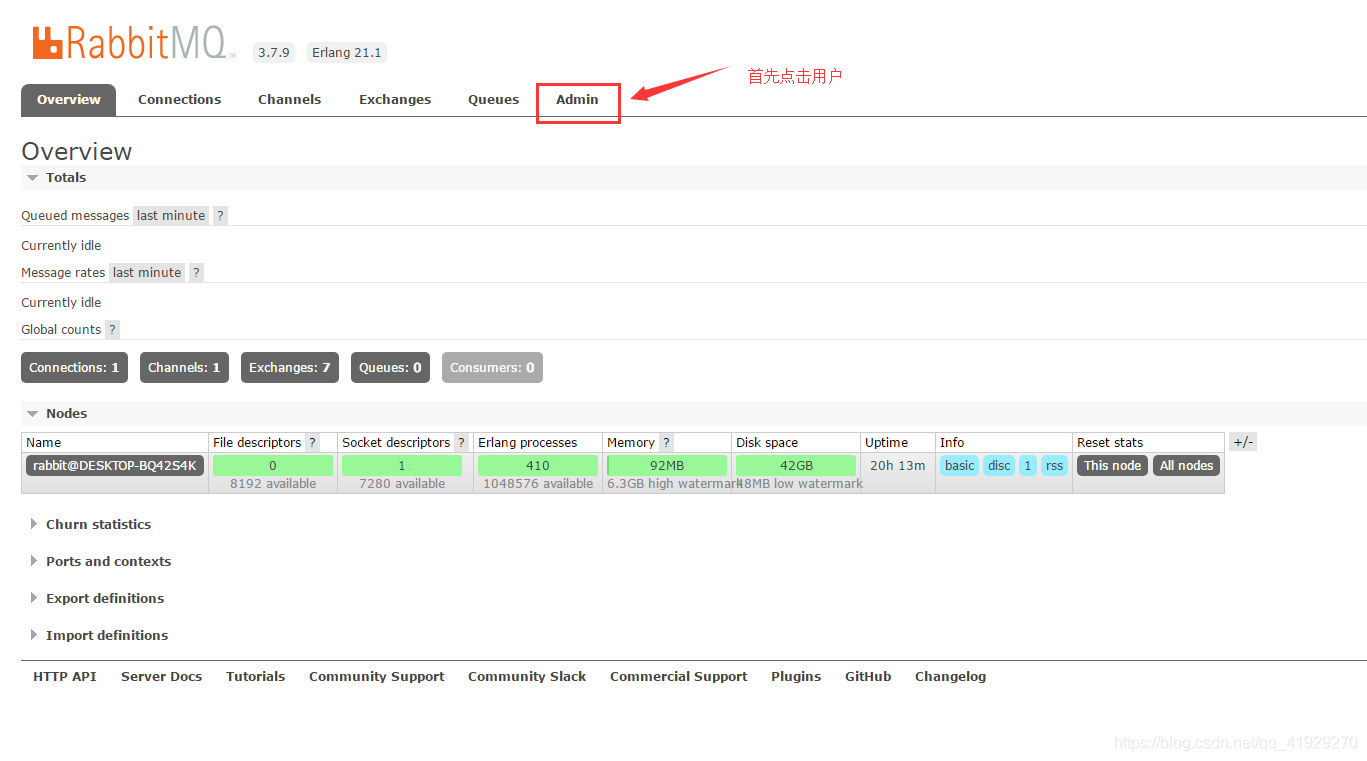Click Channels: 1 count button
The image size is (1367, 761).
coord(184,367)
